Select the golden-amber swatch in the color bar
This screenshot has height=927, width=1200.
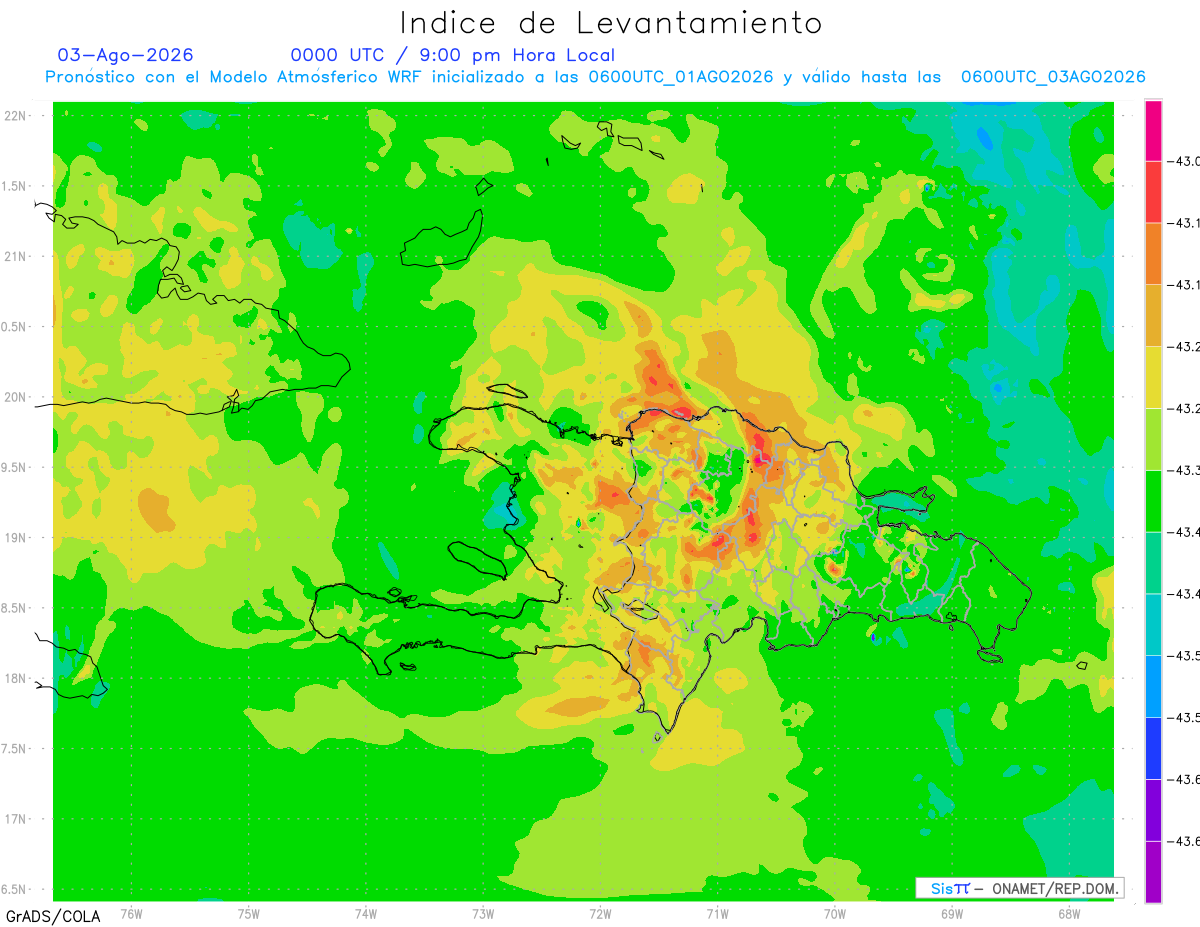tap(1153, 315)
